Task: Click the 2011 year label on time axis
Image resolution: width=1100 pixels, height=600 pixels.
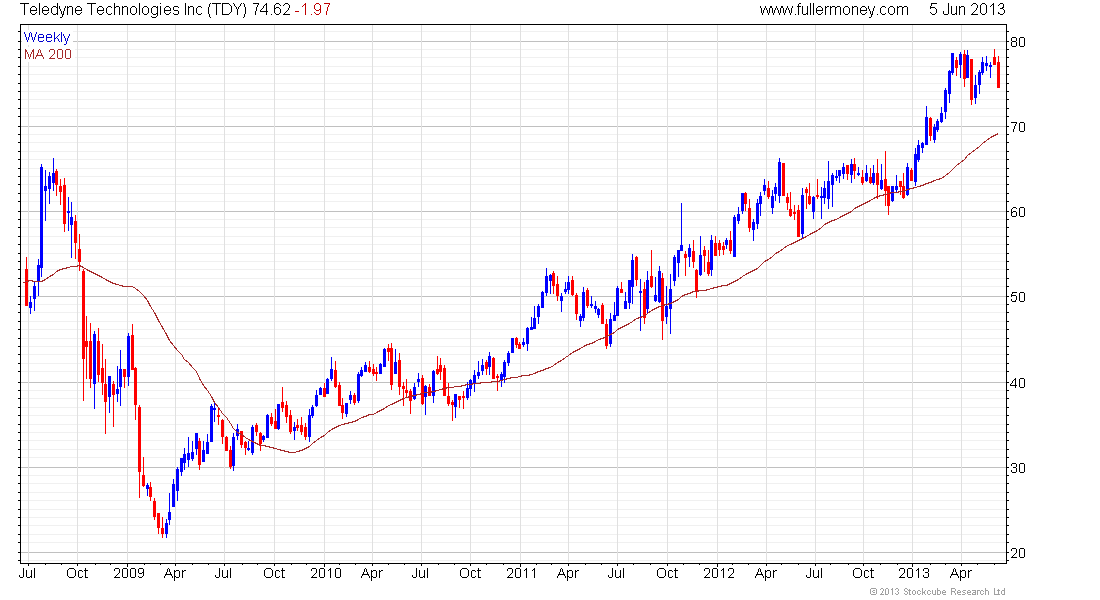Action: (521, 573)
